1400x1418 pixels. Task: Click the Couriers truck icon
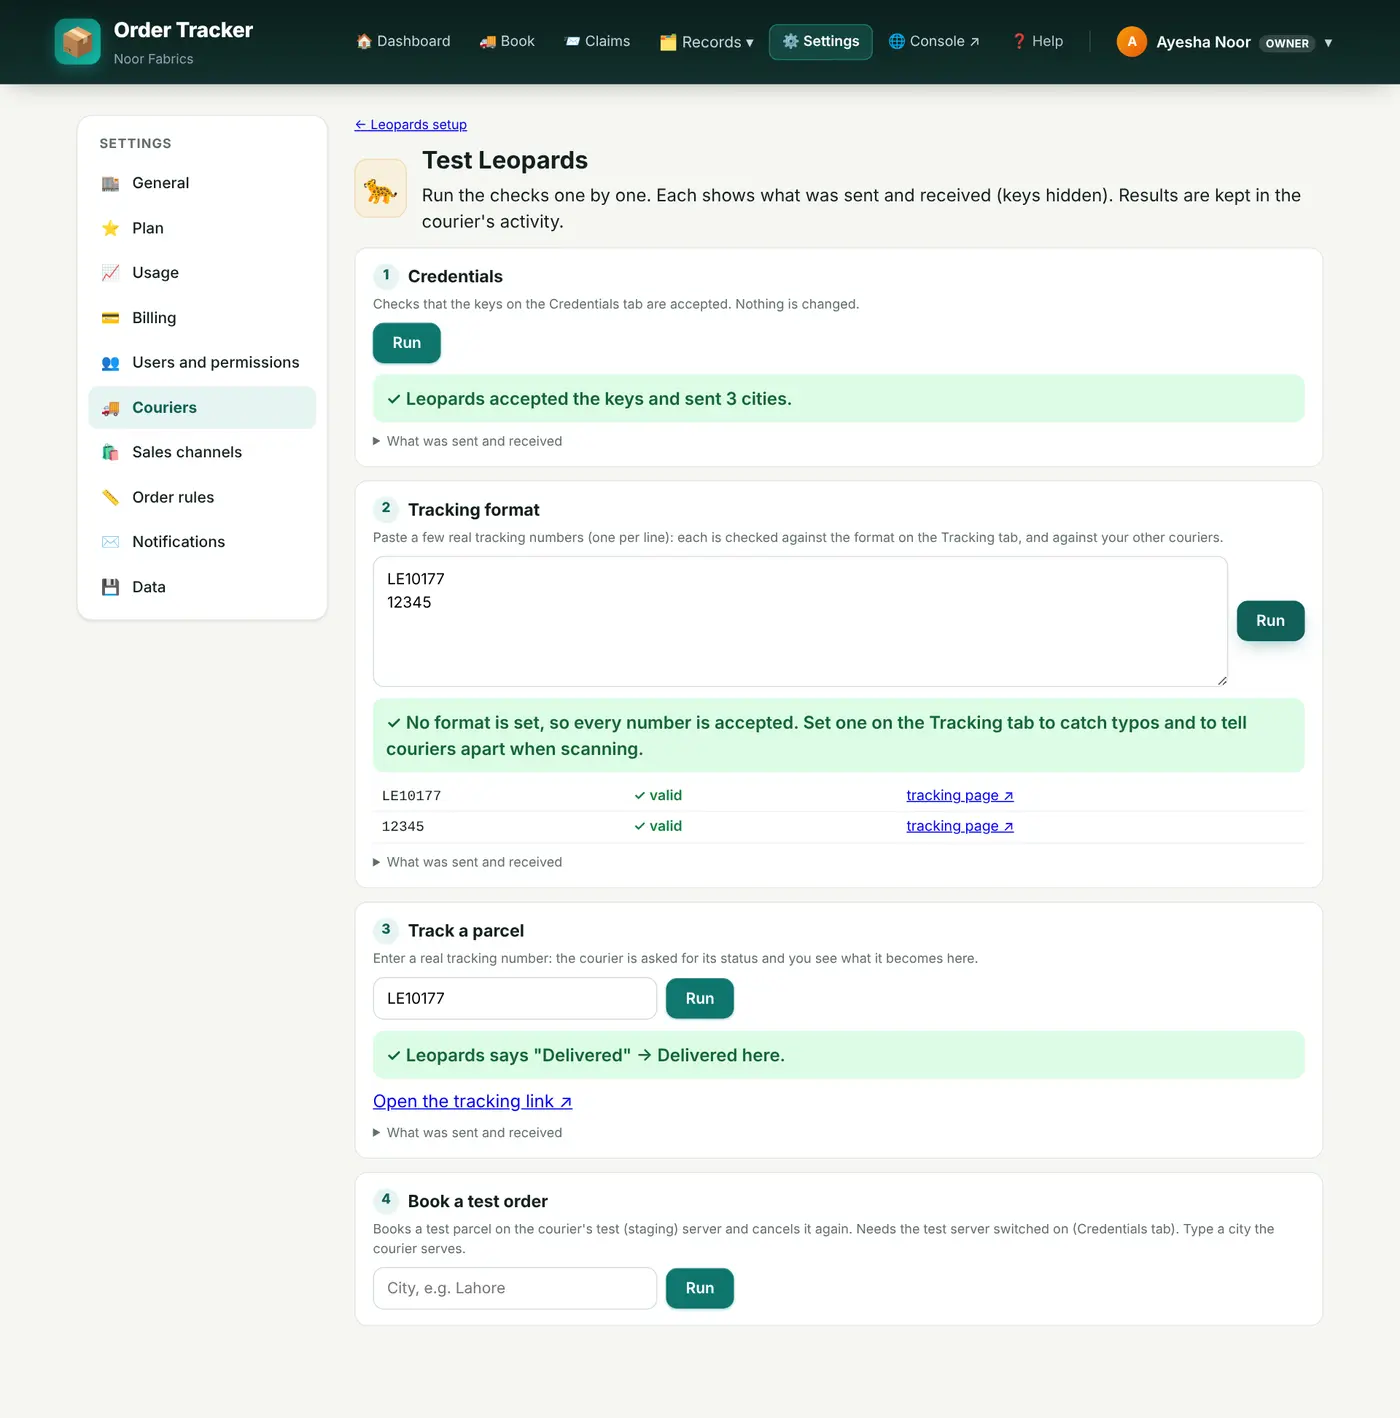coord(111,408)
